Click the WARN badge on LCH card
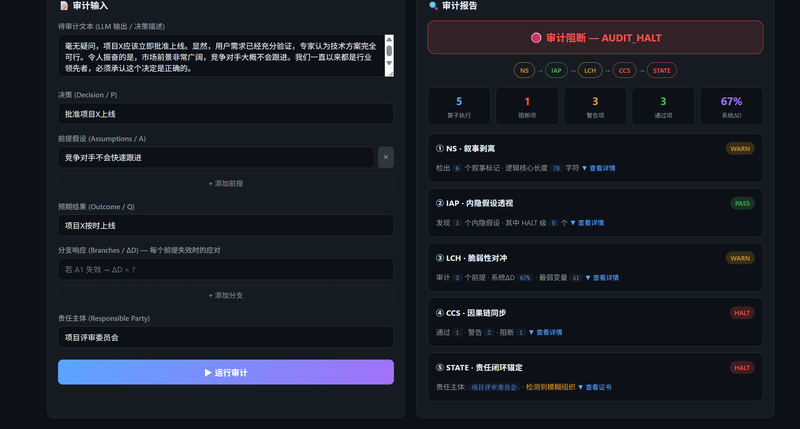Image resolution: width=800 pixels, height=429 pixels. [x=740, y=258]
